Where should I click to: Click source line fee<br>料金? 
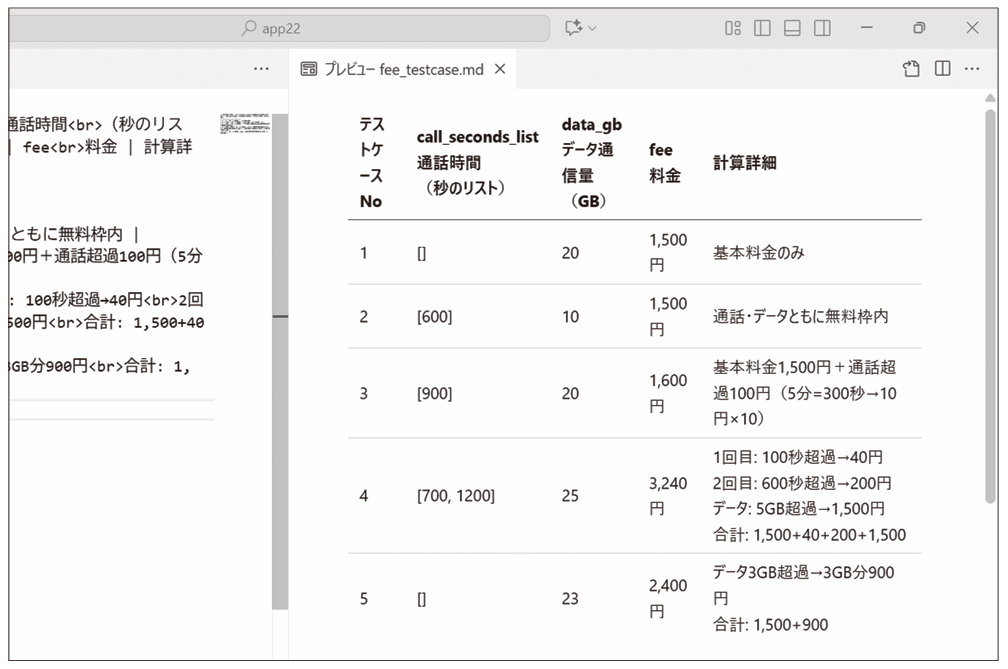[70, 147]
